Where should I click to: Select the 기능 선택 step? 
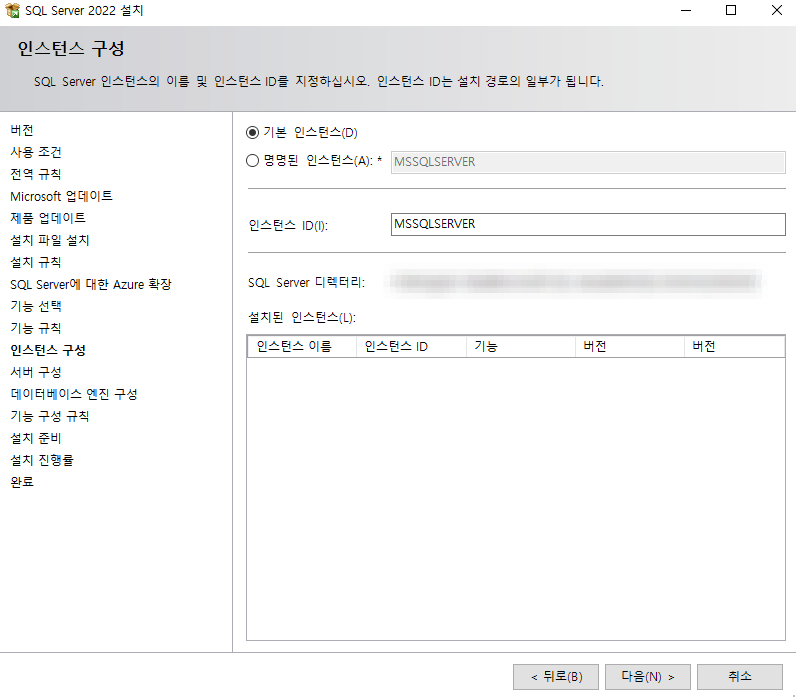tap(36, 306)
